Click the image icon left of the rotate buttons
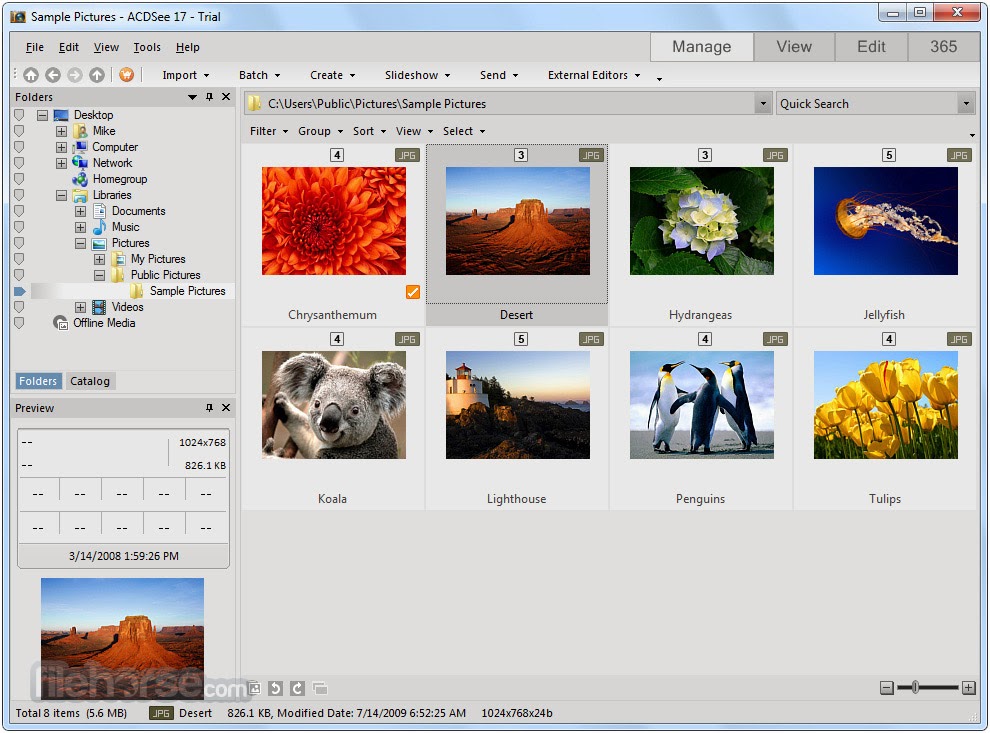The height and width of the screenshot is (733, 990). coord(254,688)
